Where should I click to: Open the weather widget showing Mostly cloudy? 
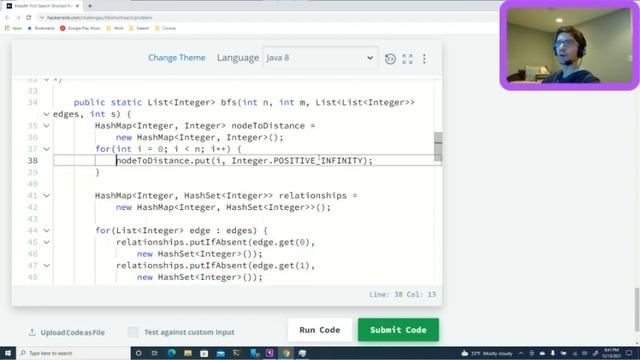(487, 353)
